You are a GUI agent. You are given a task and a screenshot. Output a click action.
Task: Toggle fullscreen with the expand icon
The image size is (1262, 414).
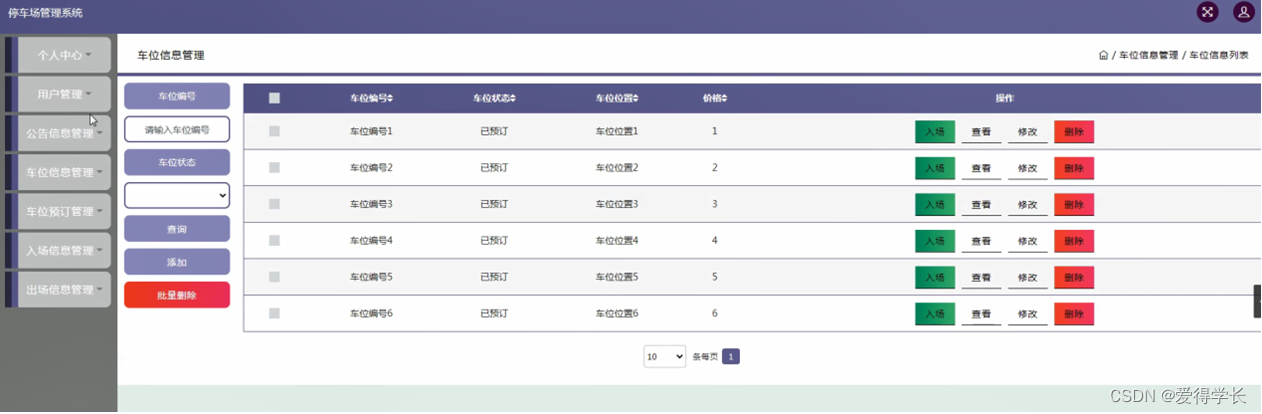point(1208,12)
